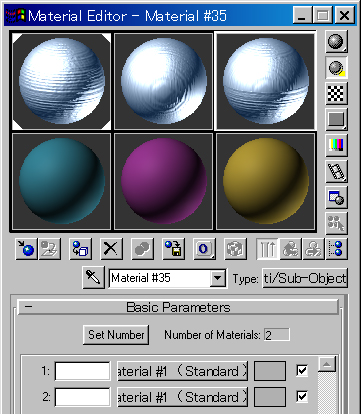This screenshot has height=414, width=361.
Task: Toggle the Backlight icon
Action: (x=336, y=68)
